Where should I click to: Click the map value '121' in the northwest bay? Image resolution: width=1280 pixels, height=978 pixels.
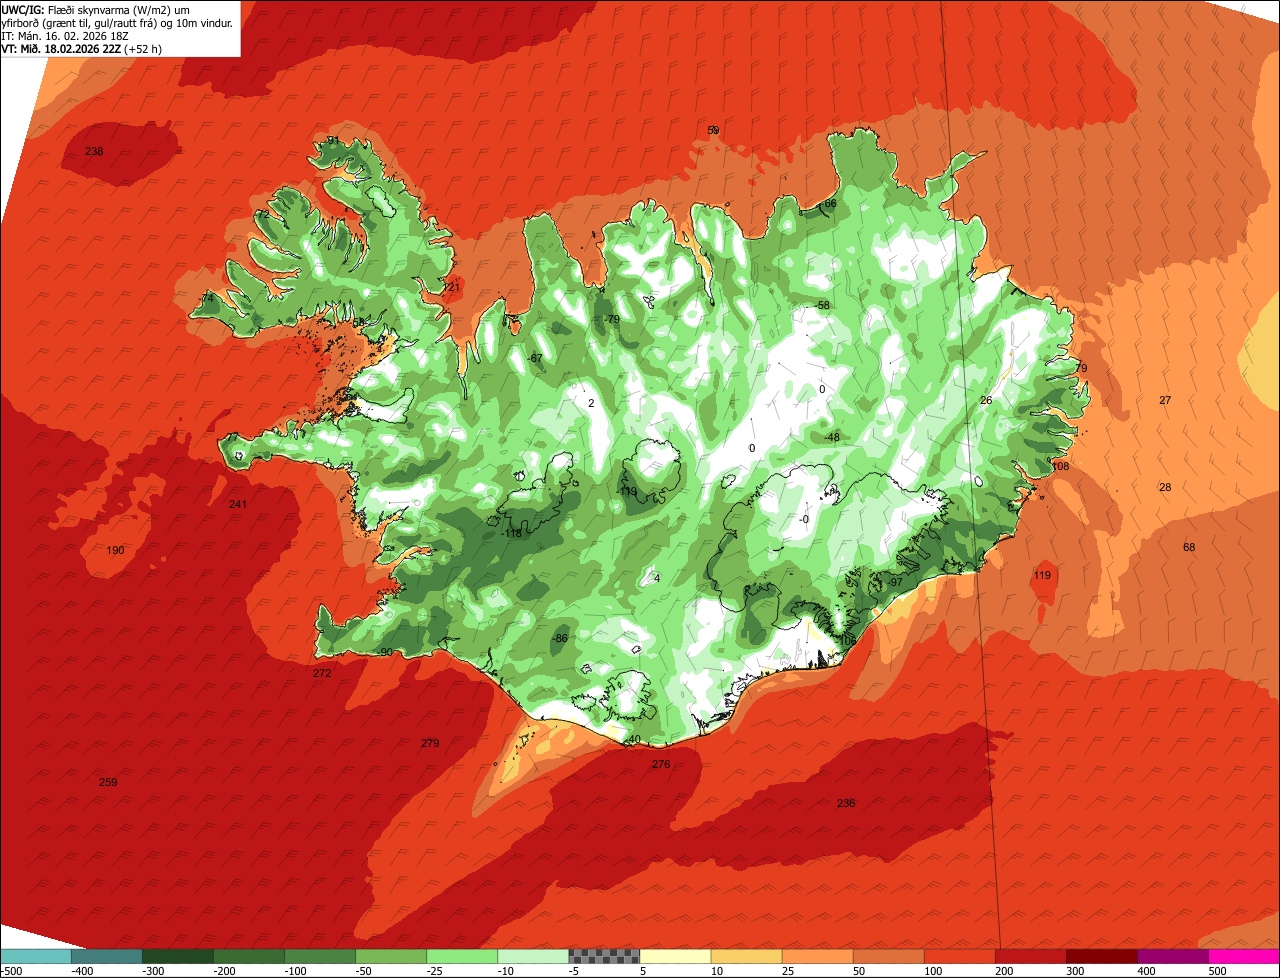(x=452, y=287)
